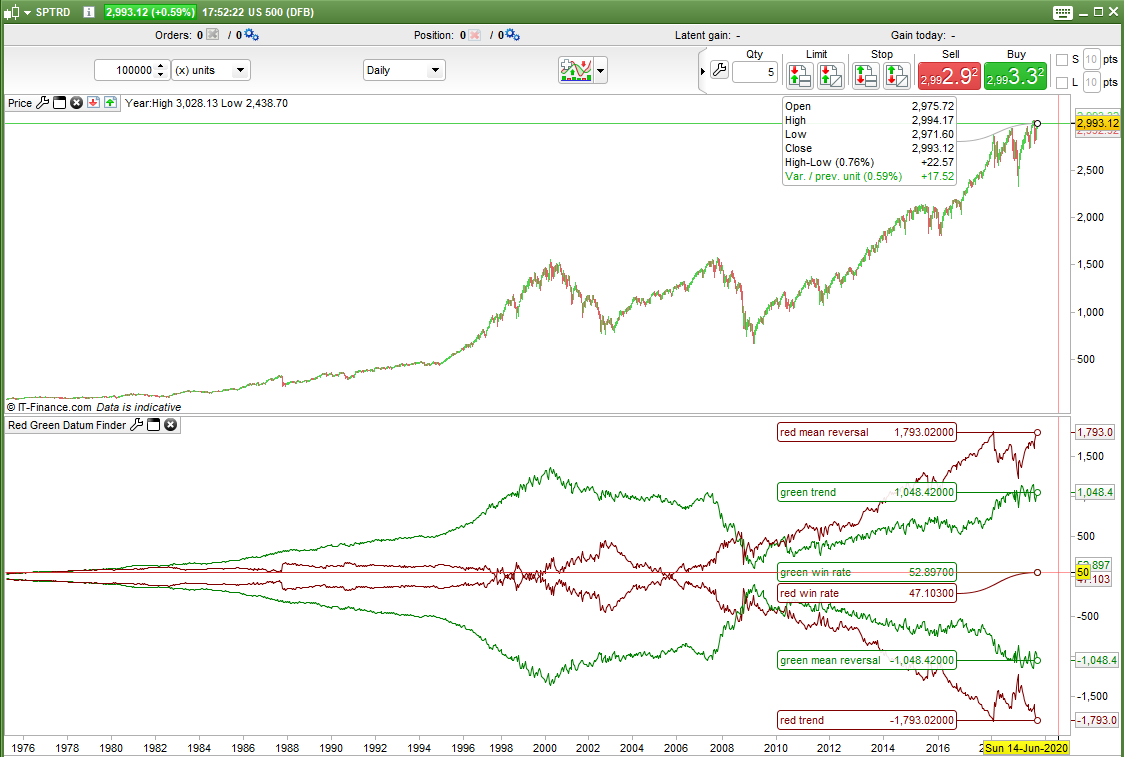Screen dimensions: 1124x757
Task: Open Price panel wrench settings
Action: coord(42,103)
